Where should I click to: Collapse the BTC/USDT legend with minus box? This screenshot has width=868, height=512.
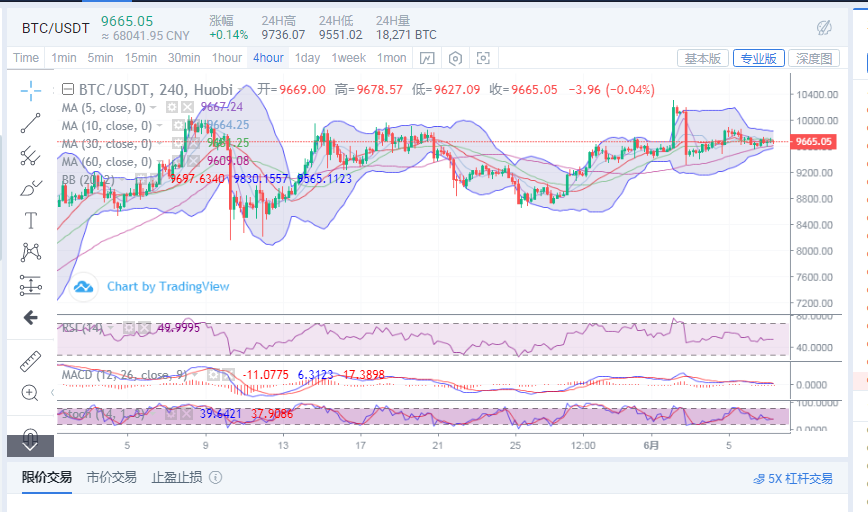(x=66, y=89)
